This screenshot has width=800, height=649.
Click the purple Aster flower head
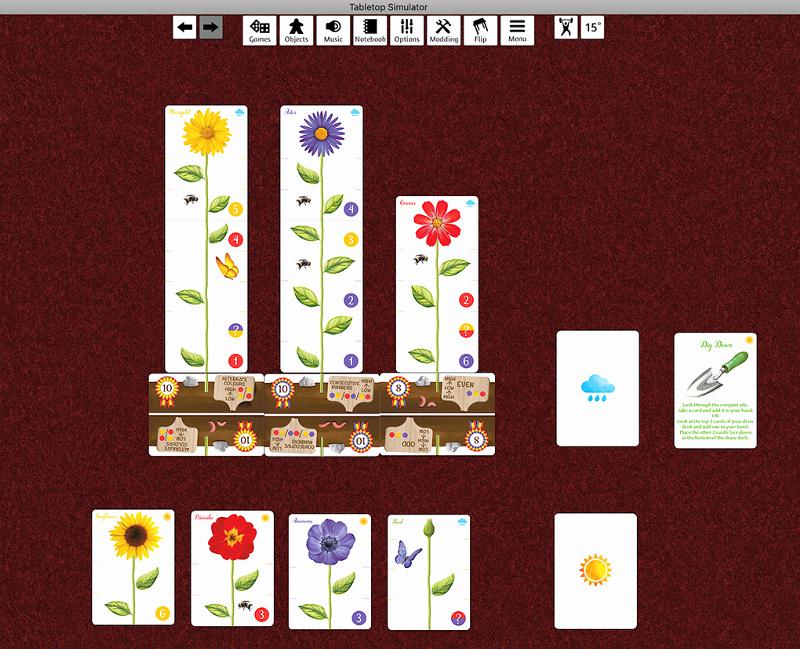point(321,134)
